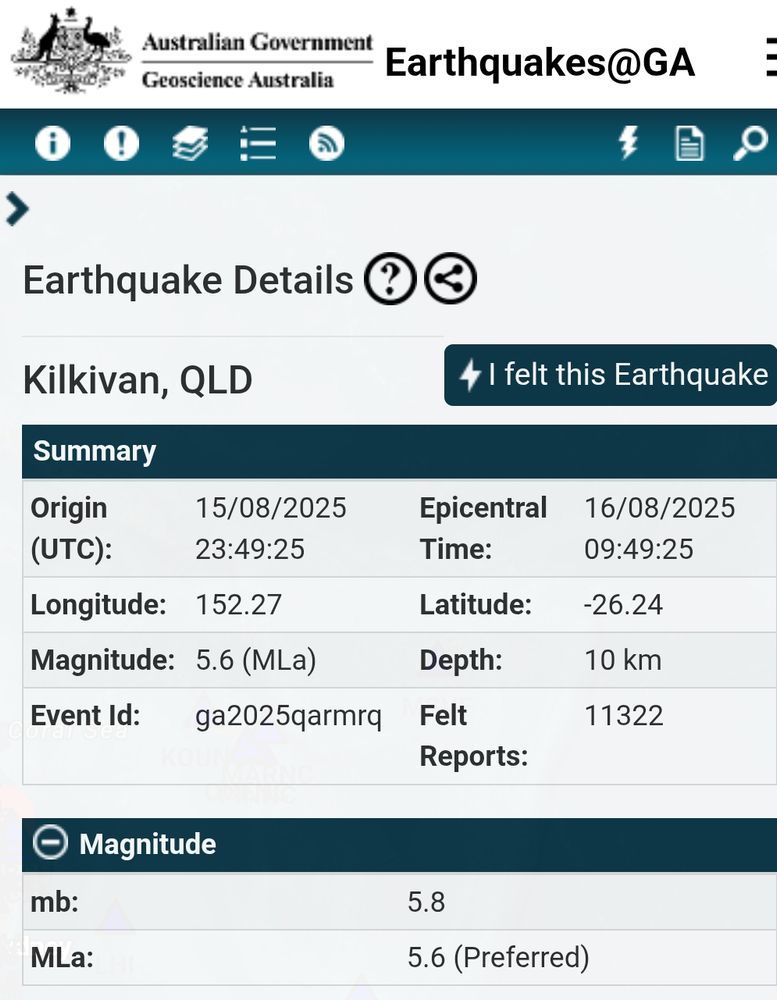Click I felt this Earthquake button
Screen dimensions: 777x1000
point(610,375)
